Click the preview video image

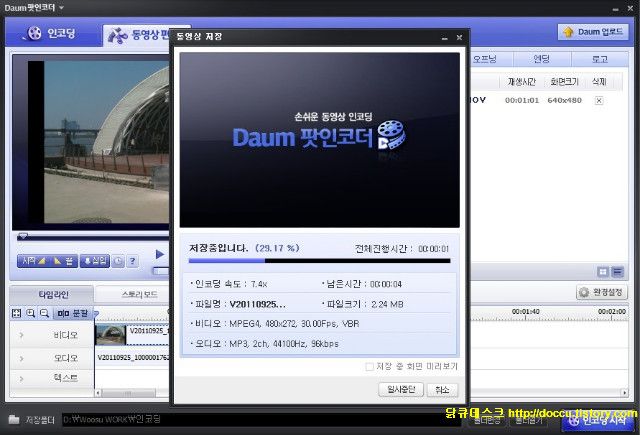tap(98, 142)
